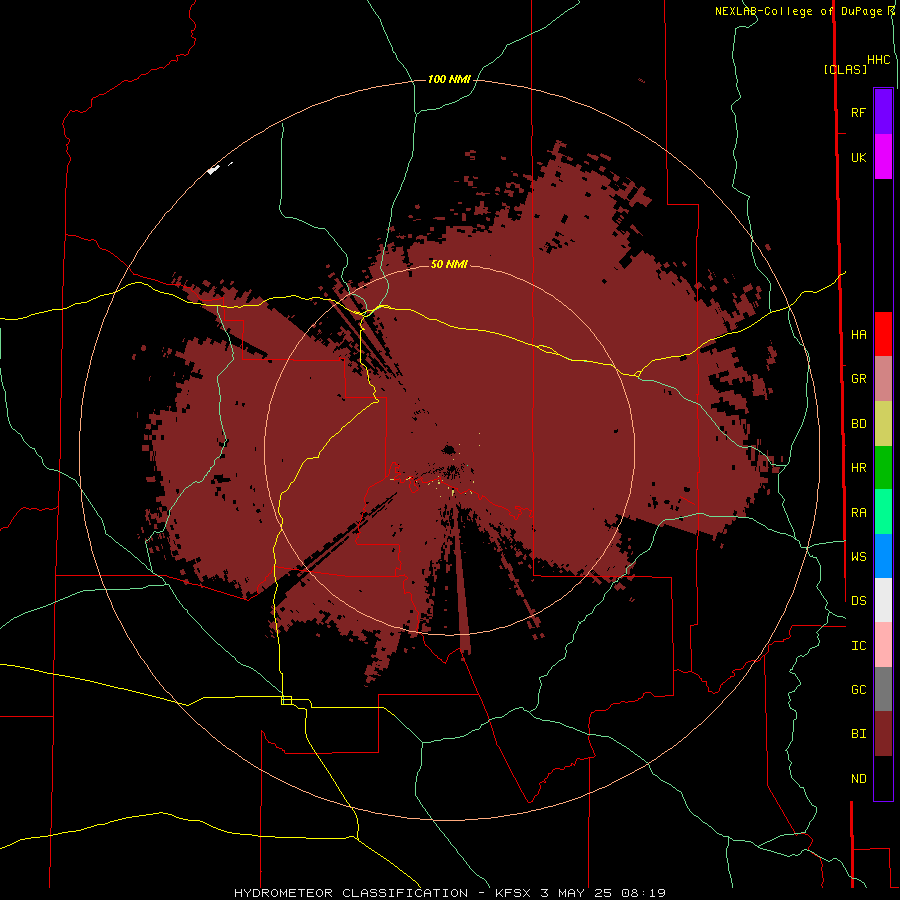Click the KFSX station identifier in the footer

click(x=514, y=893)
